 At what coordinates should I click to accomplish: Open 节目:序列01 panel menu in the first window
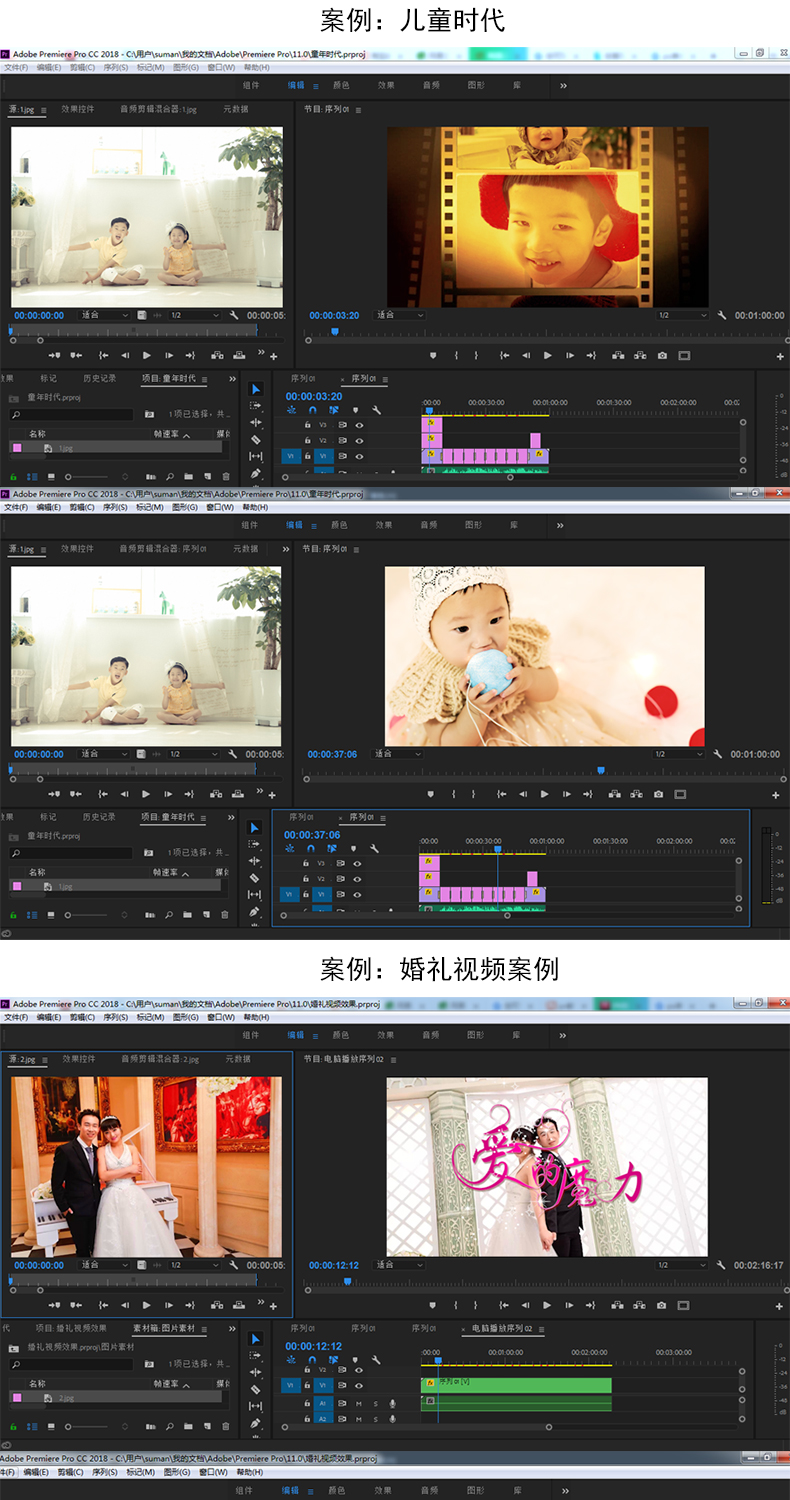click(357, 109)
